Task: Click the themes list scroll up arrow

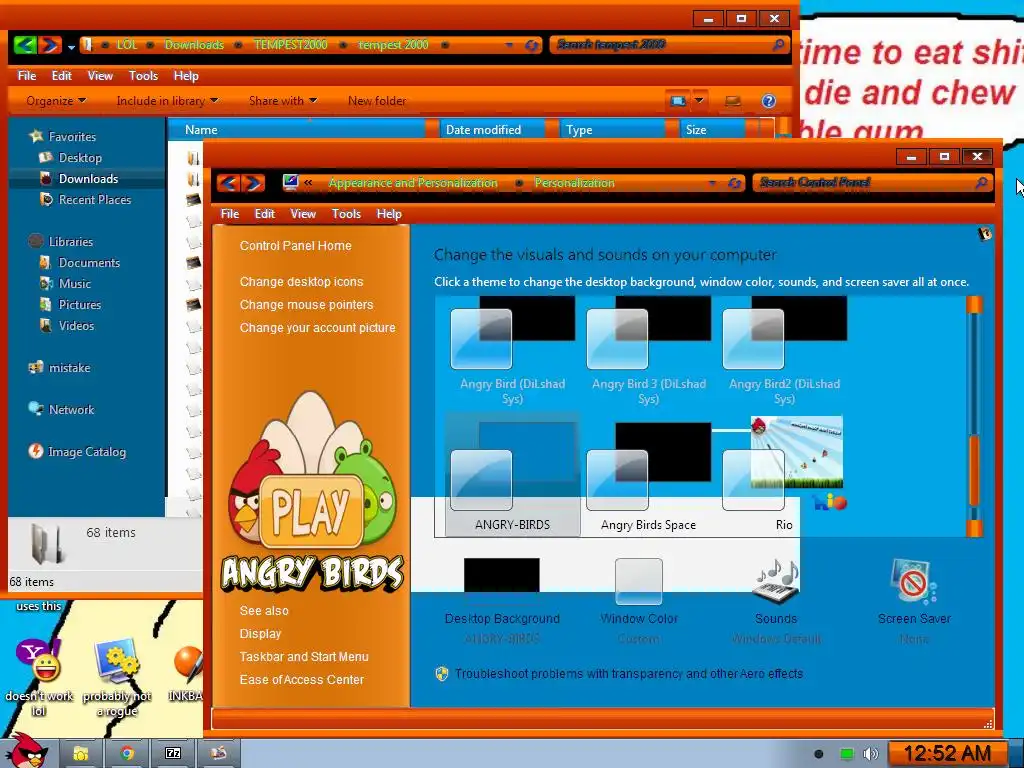Action: [x=974, y=305]
